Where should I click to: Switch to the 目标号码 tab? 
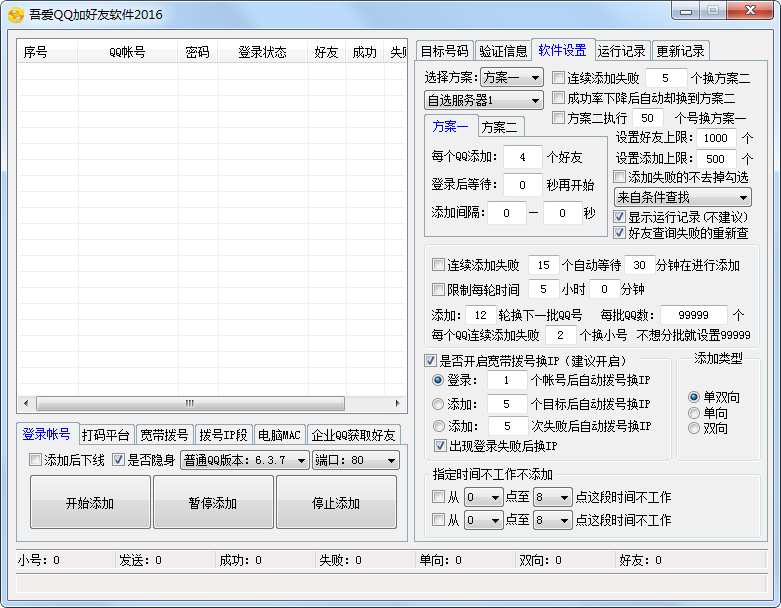[443, 51]
